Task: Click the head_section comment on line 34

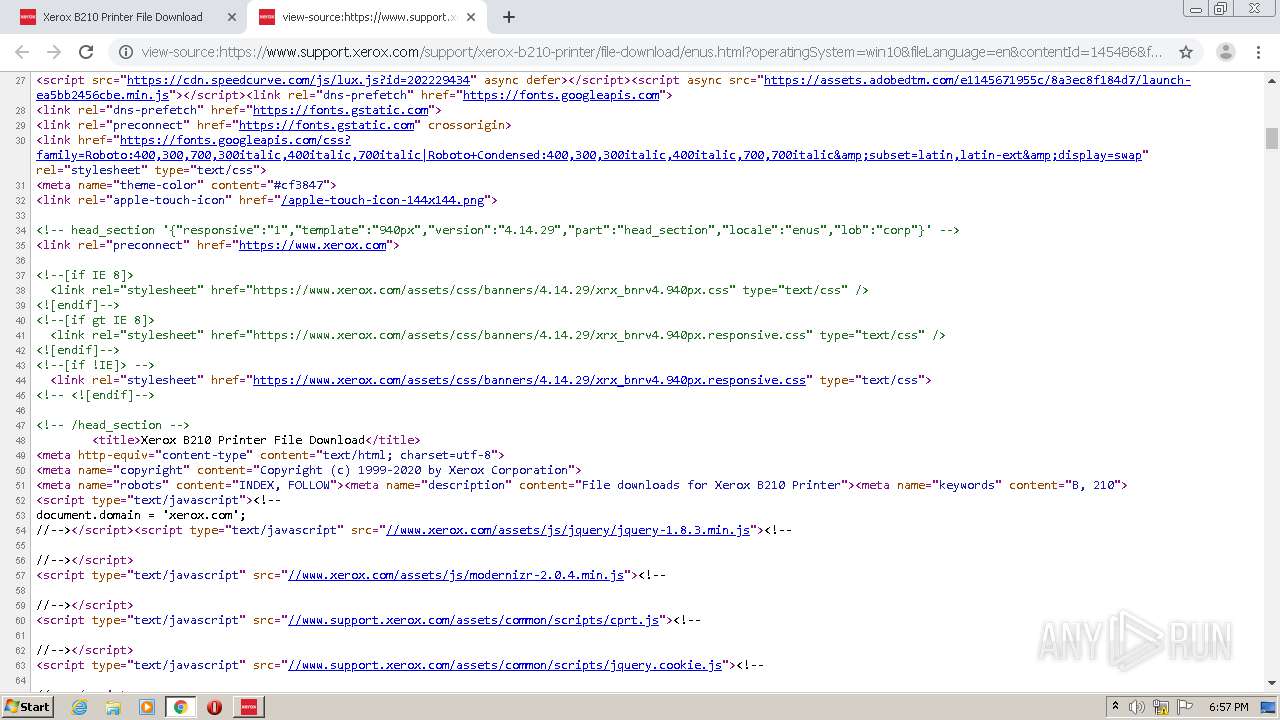Action: click(498, 230)
